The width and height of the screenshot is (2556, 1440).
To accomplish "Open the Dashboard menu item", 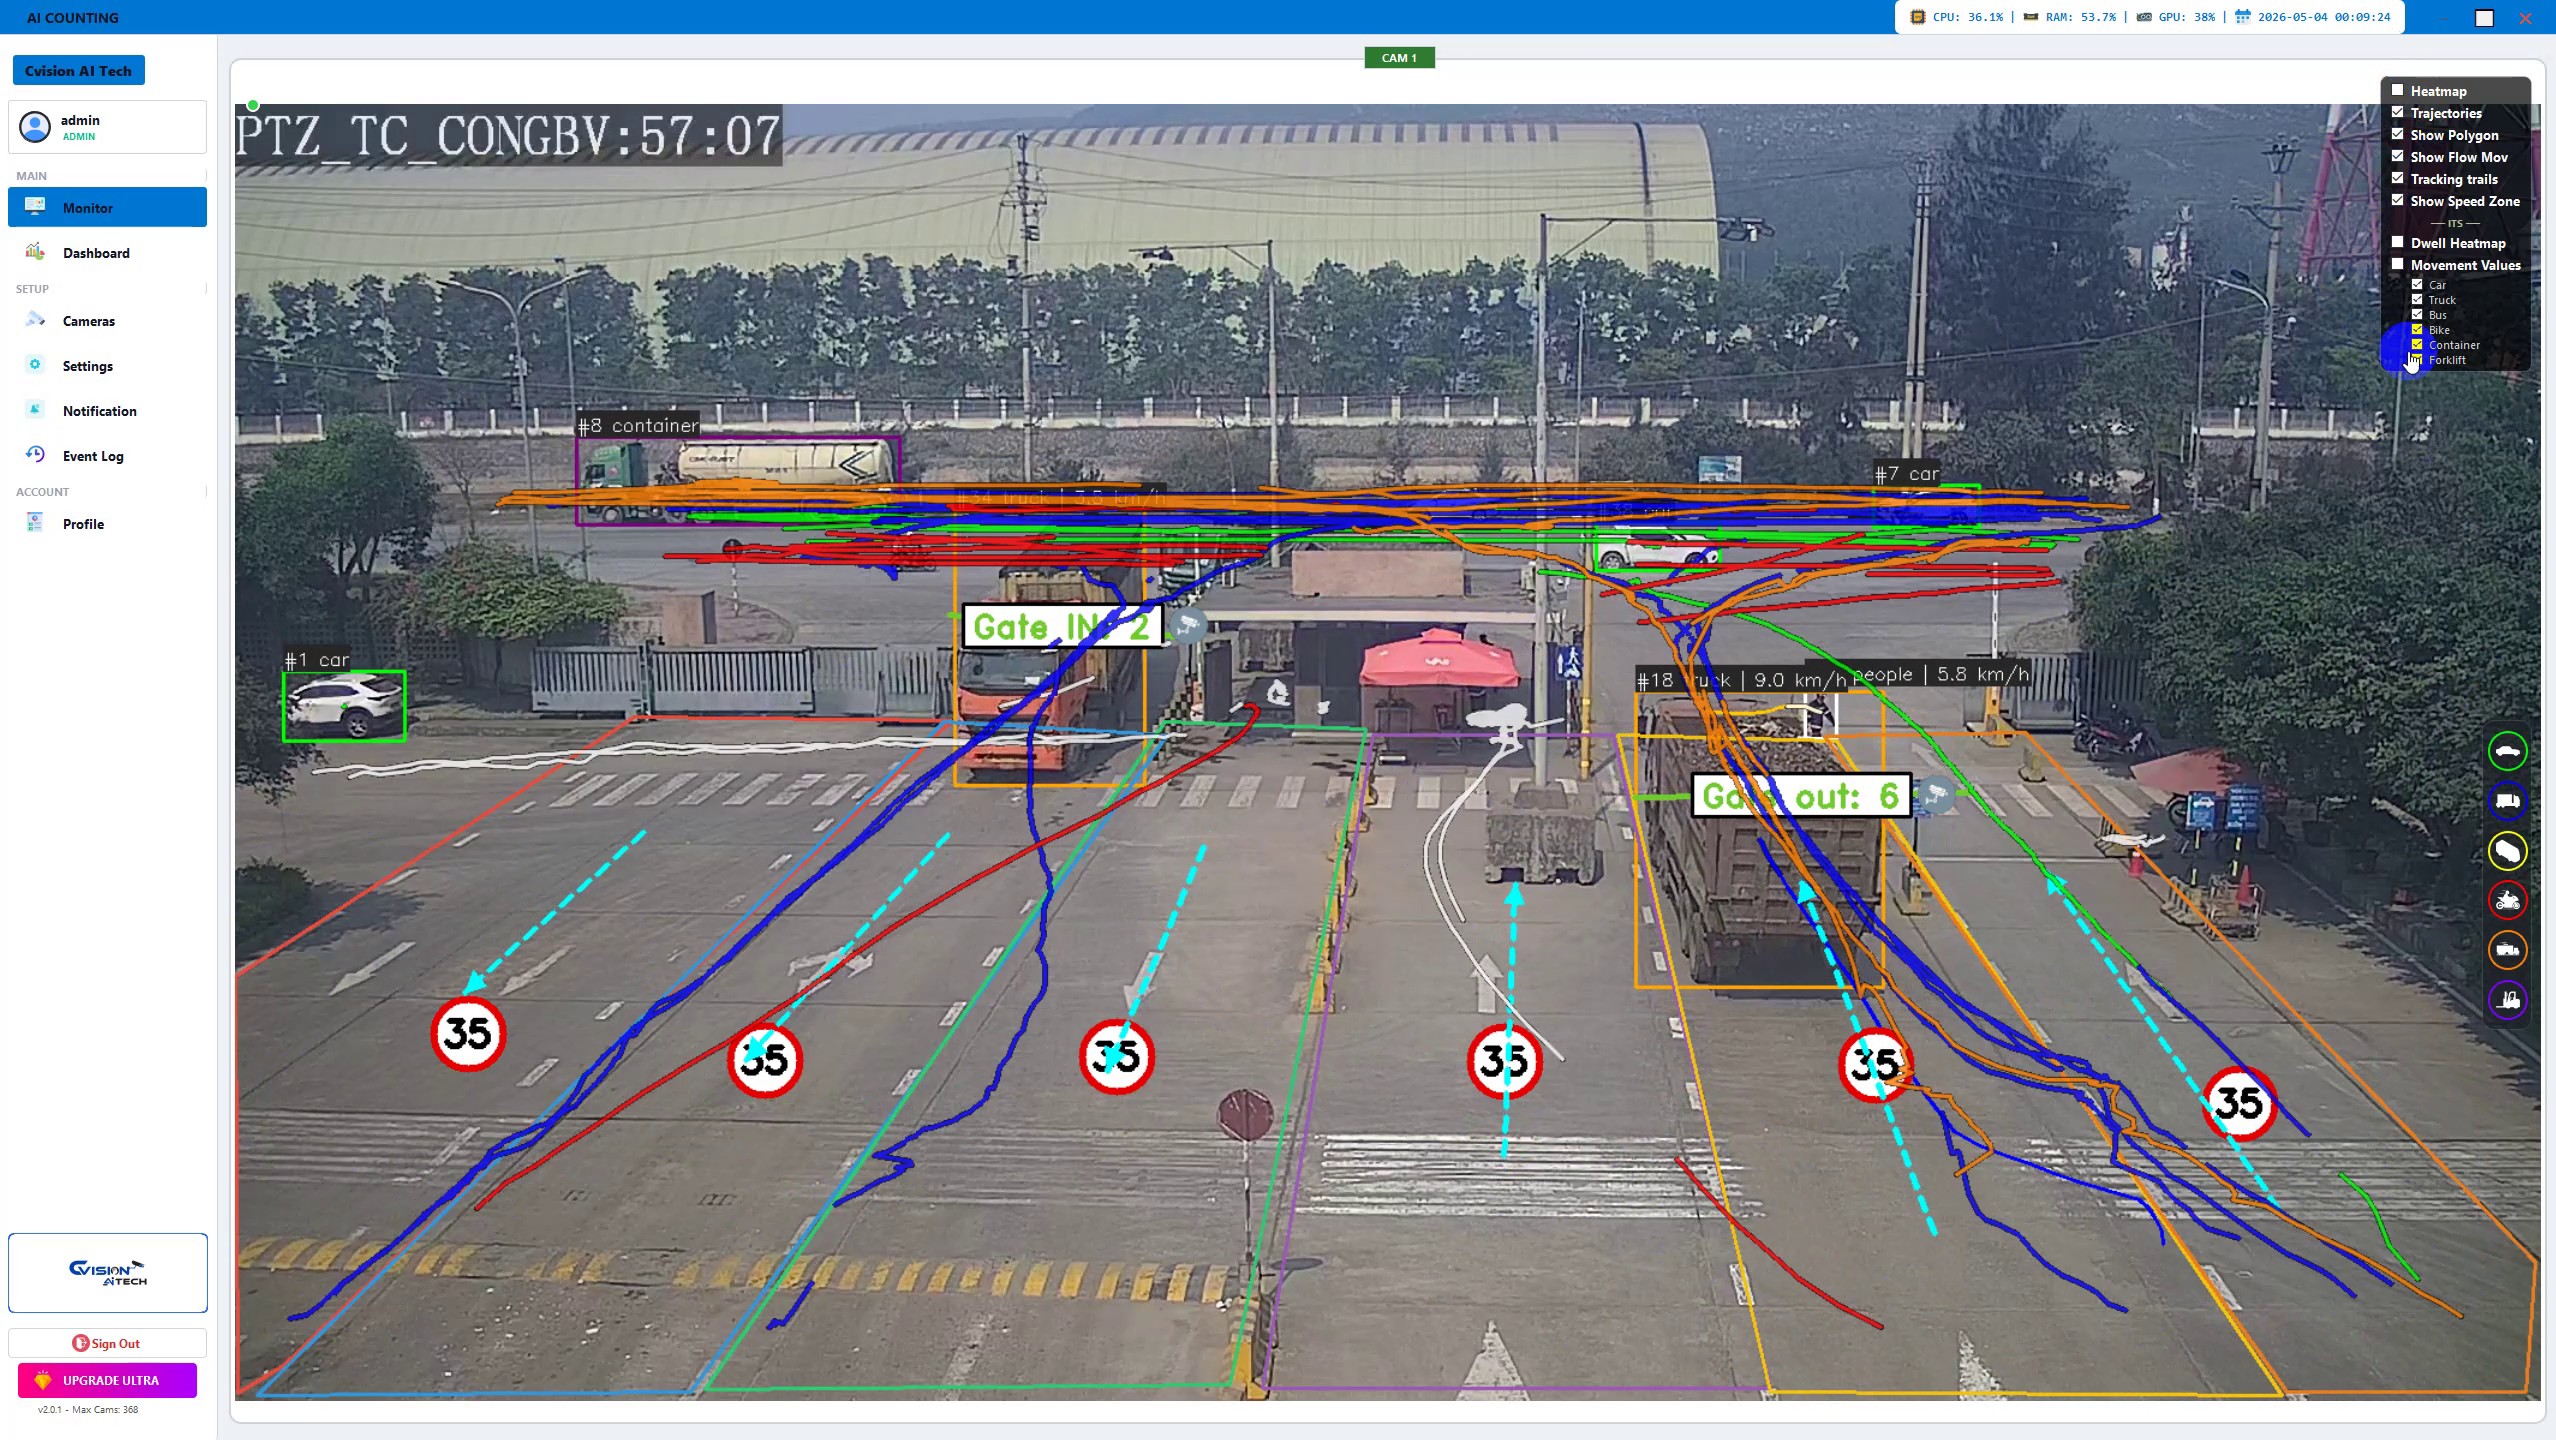I will (x=107, y=253).
